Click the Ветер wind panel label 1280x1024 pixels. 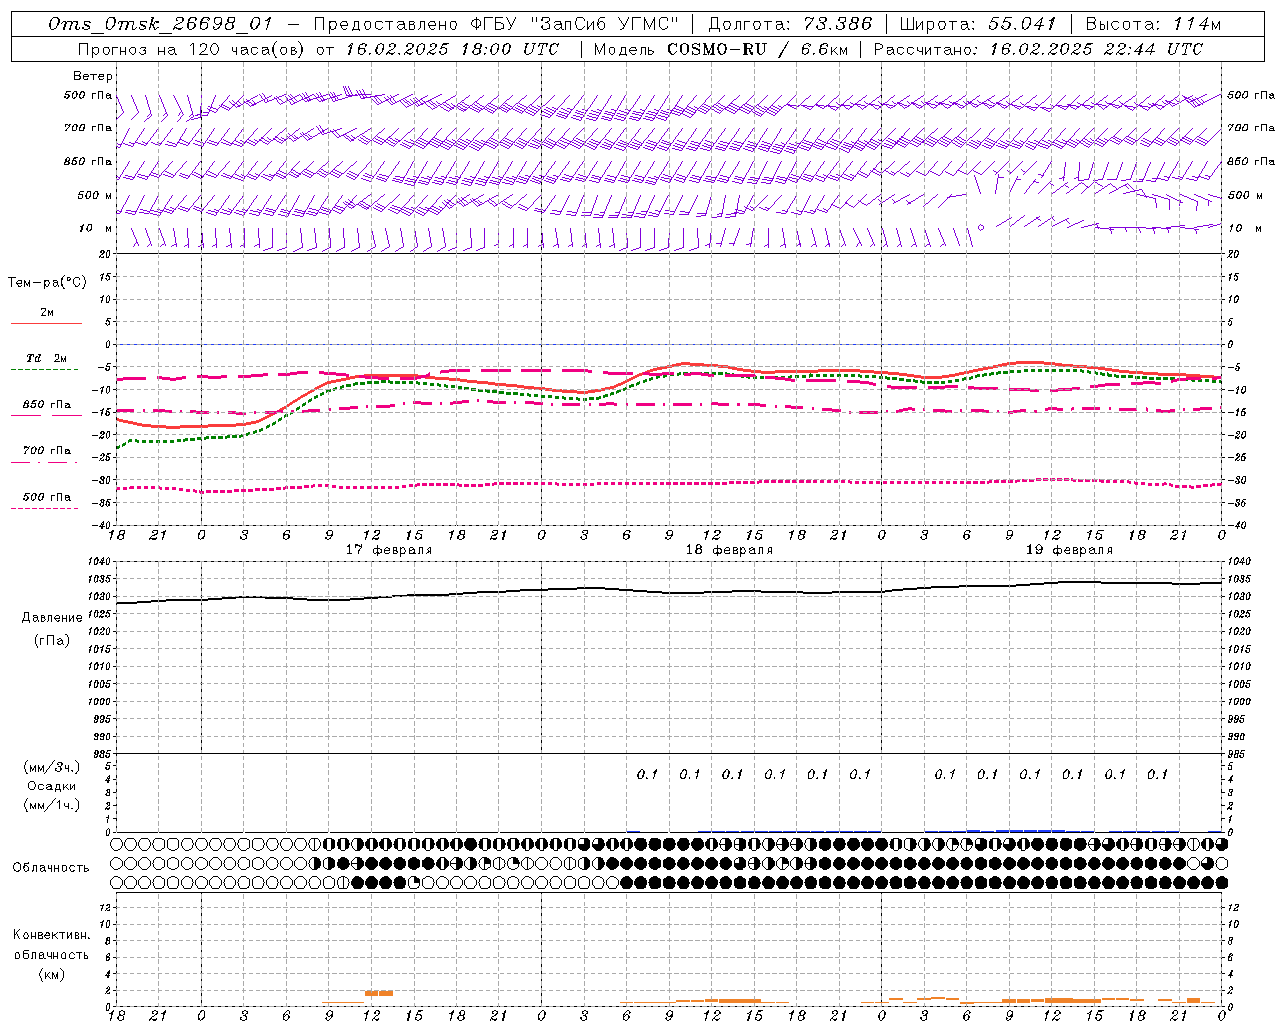click(93, 76)
